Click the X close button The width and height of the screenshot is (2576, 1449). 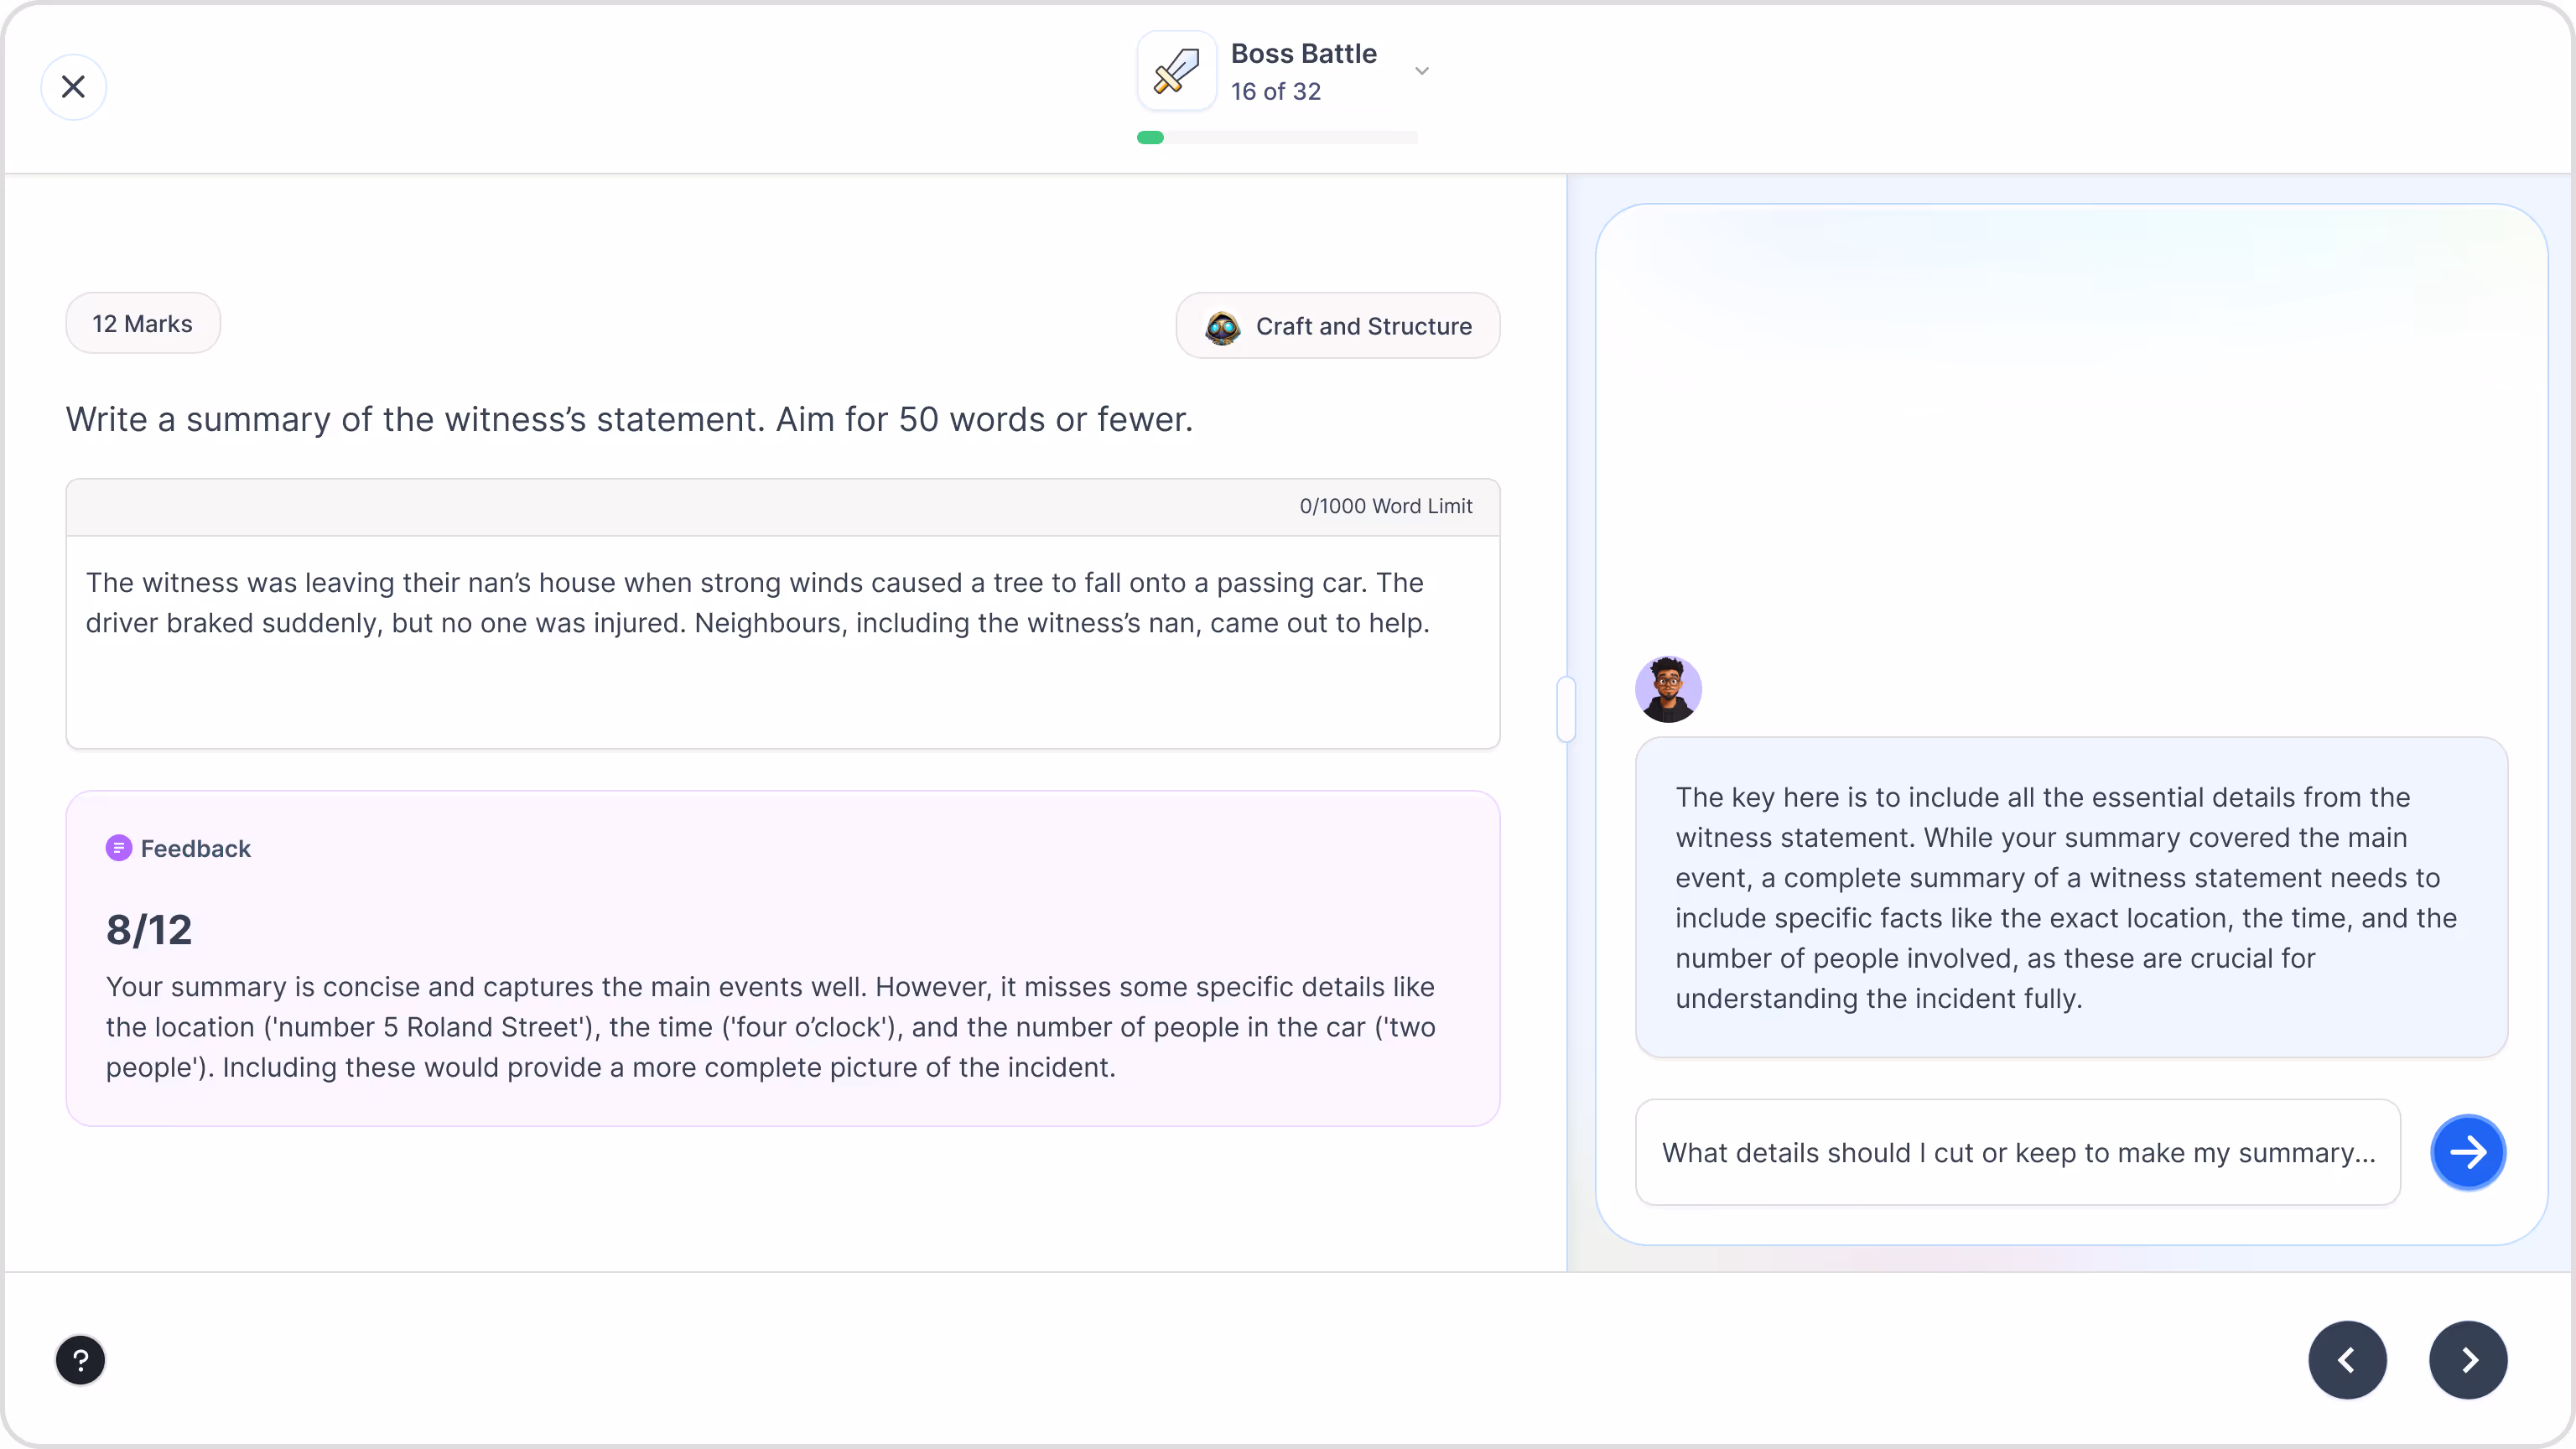coord(73,87)
